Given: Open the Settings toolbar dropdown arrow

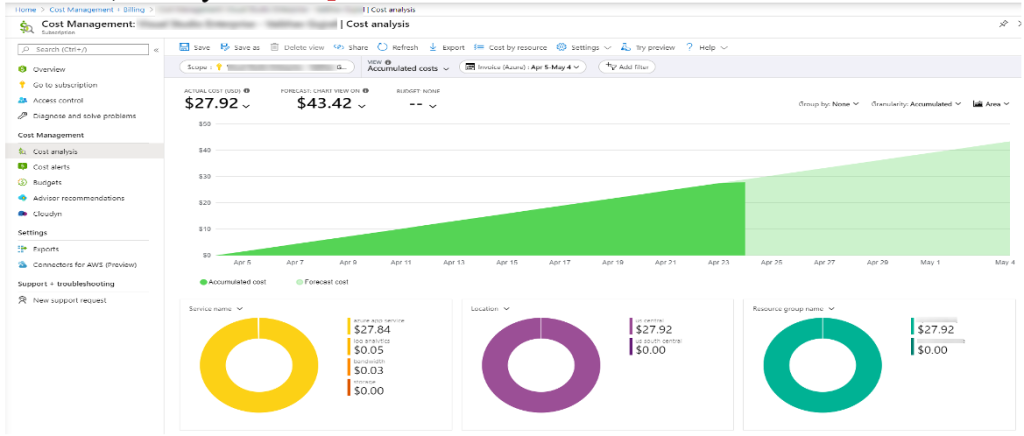Looking at the screenshot, I should 607,48.
